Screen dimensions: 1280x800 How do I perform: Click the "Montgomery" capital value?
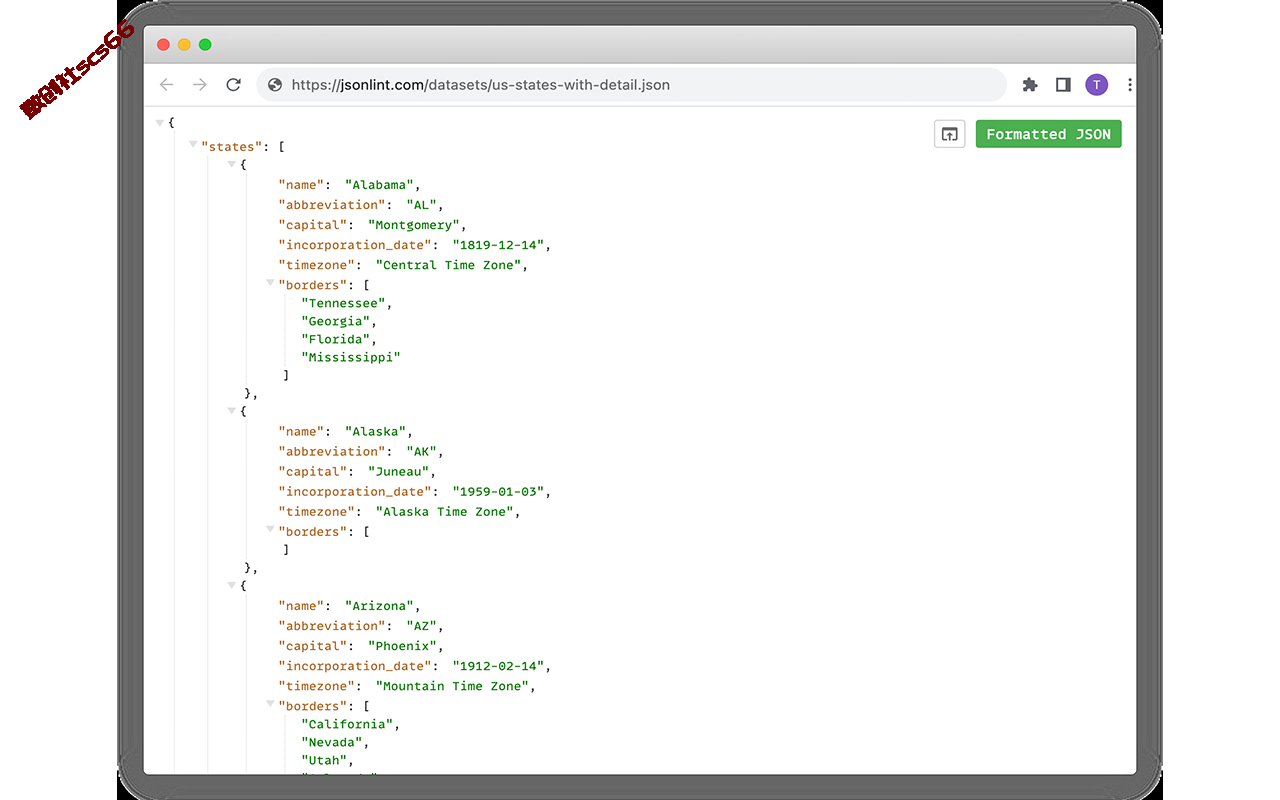coord(414,225)
